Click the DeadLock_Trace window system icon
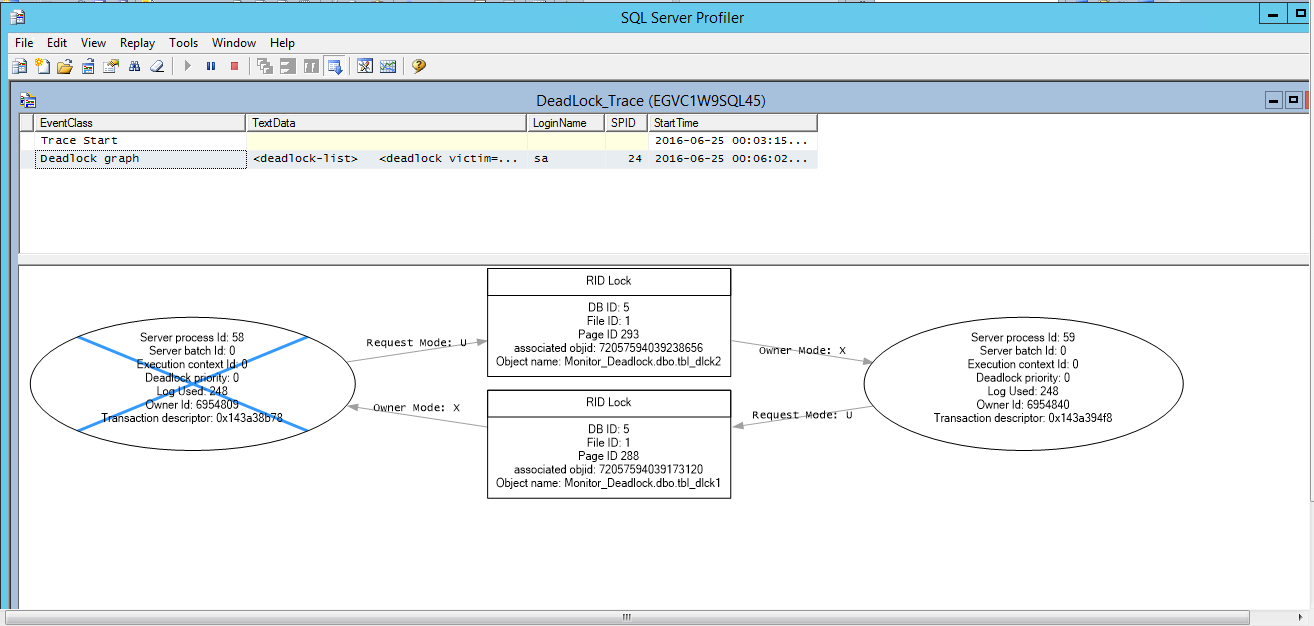 point(28,100)
